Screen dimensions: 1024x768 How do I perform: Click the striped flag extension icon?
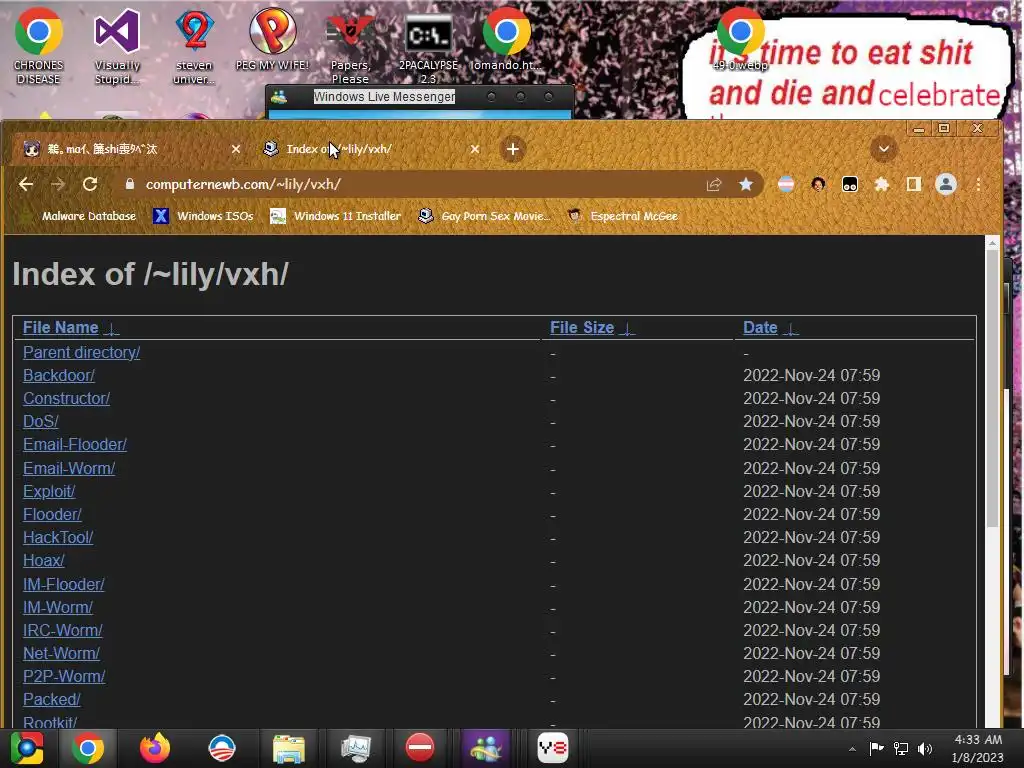786,185
